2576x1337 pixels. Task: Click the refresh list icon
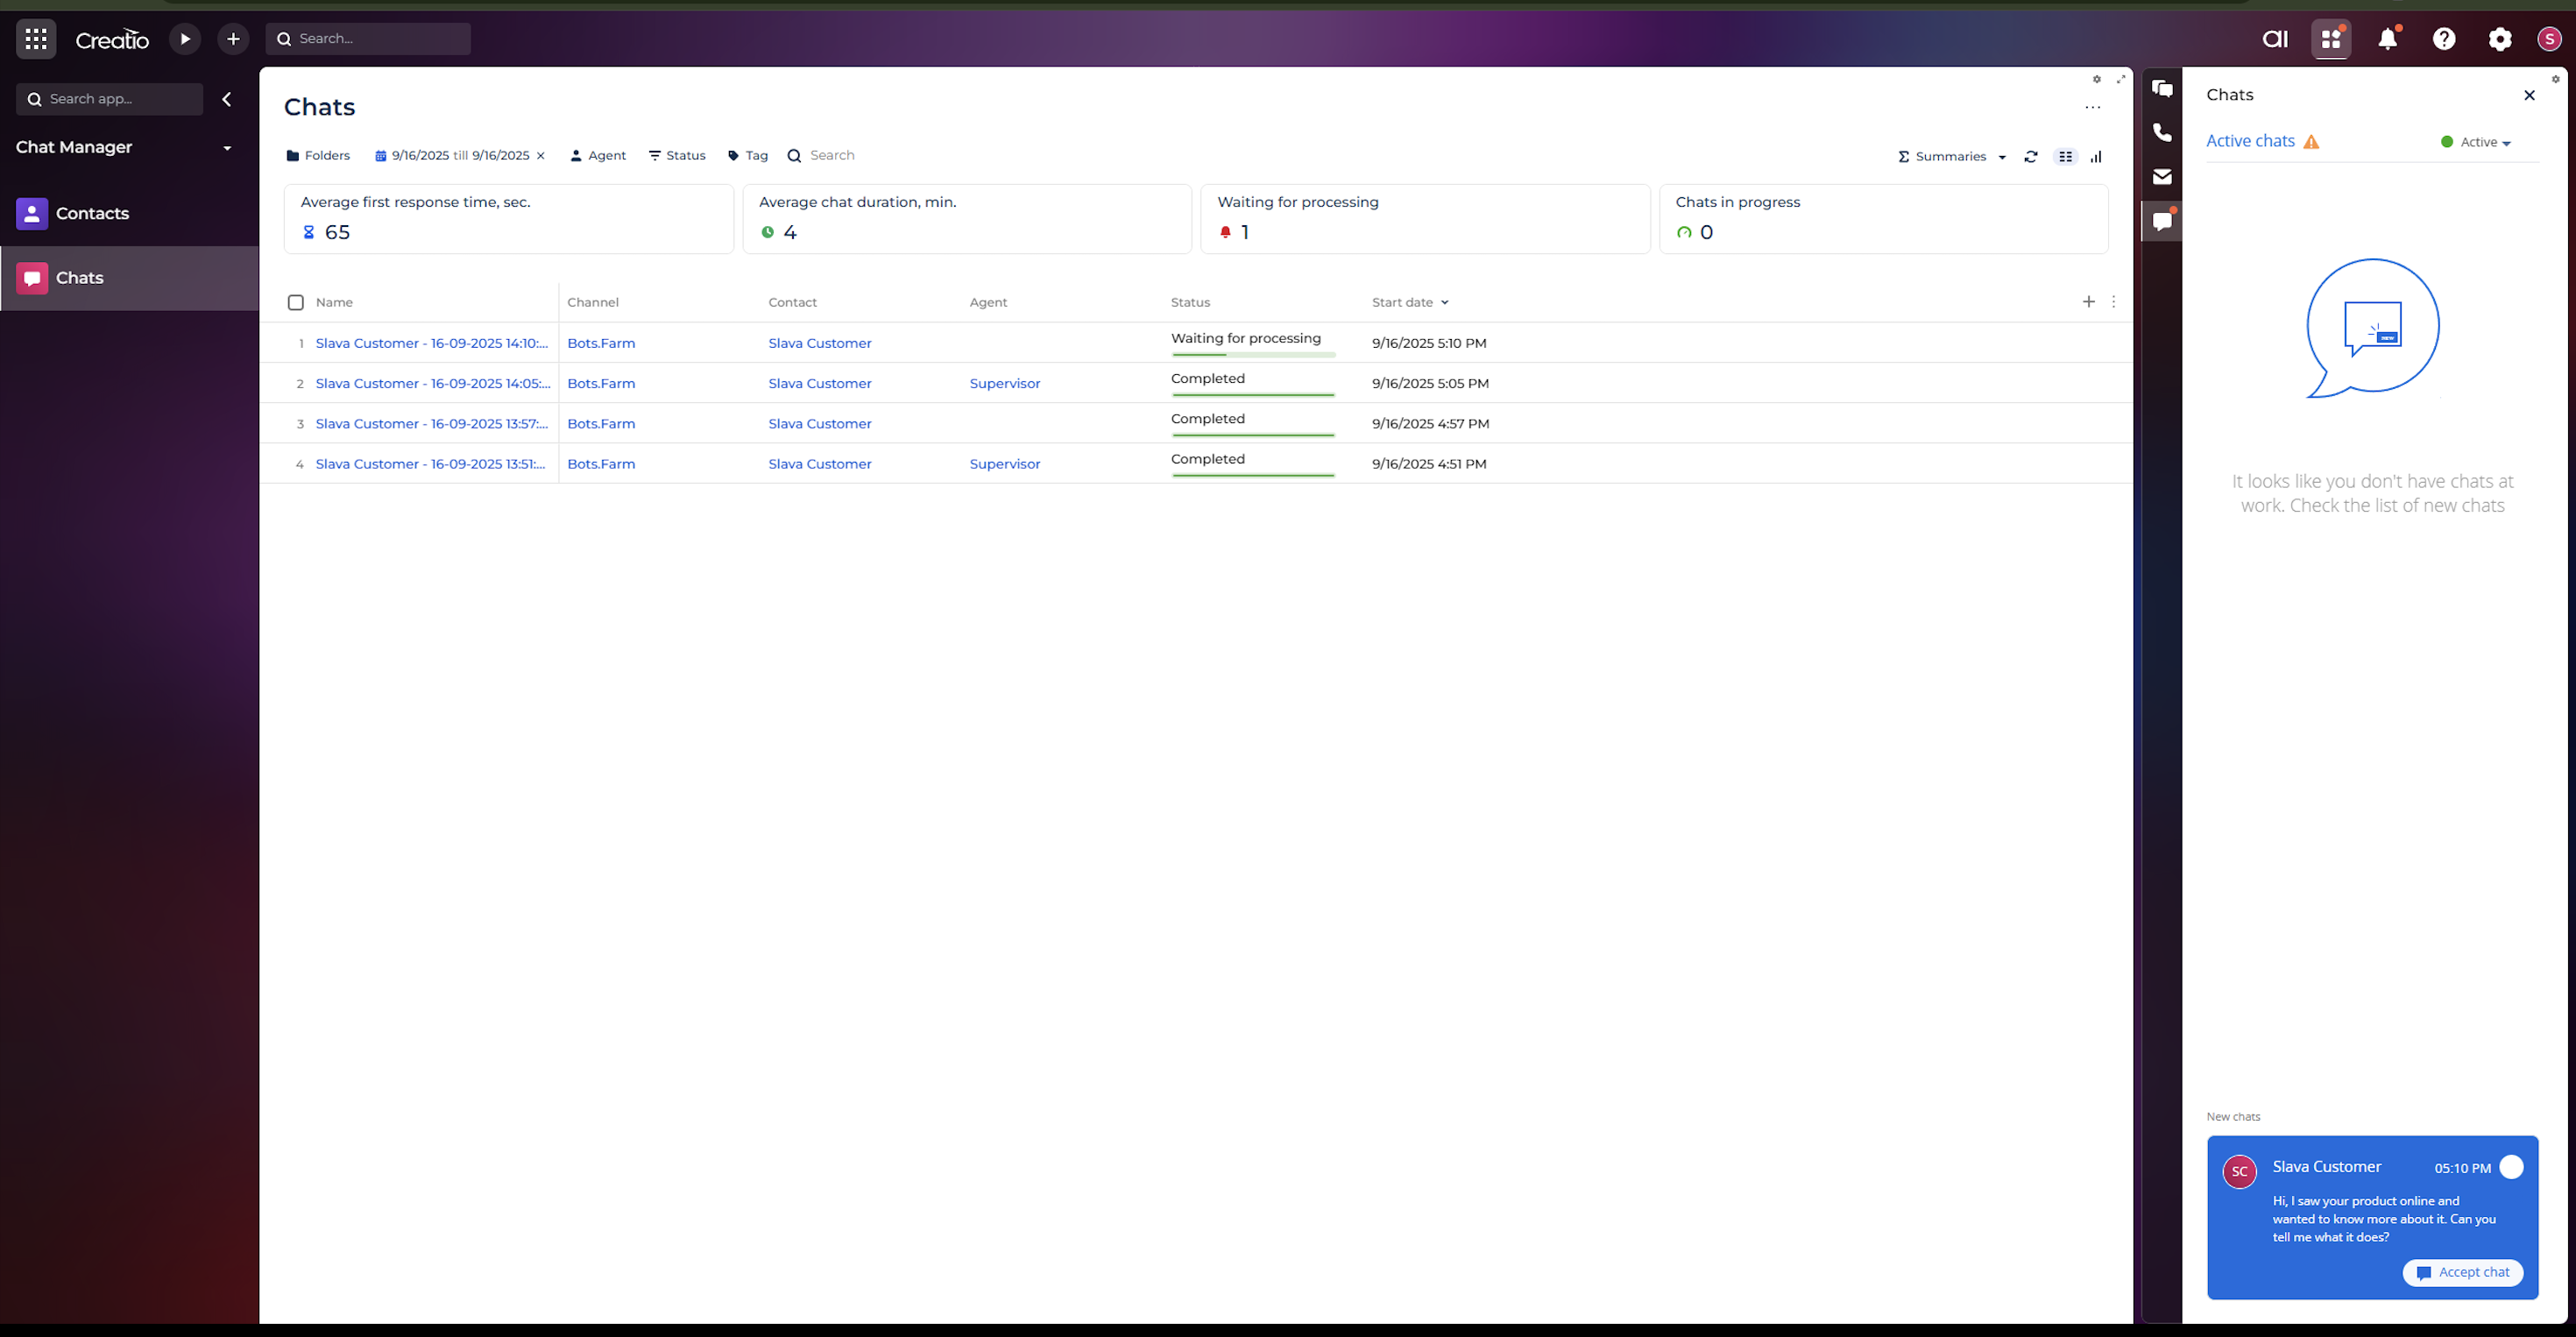2031,157
